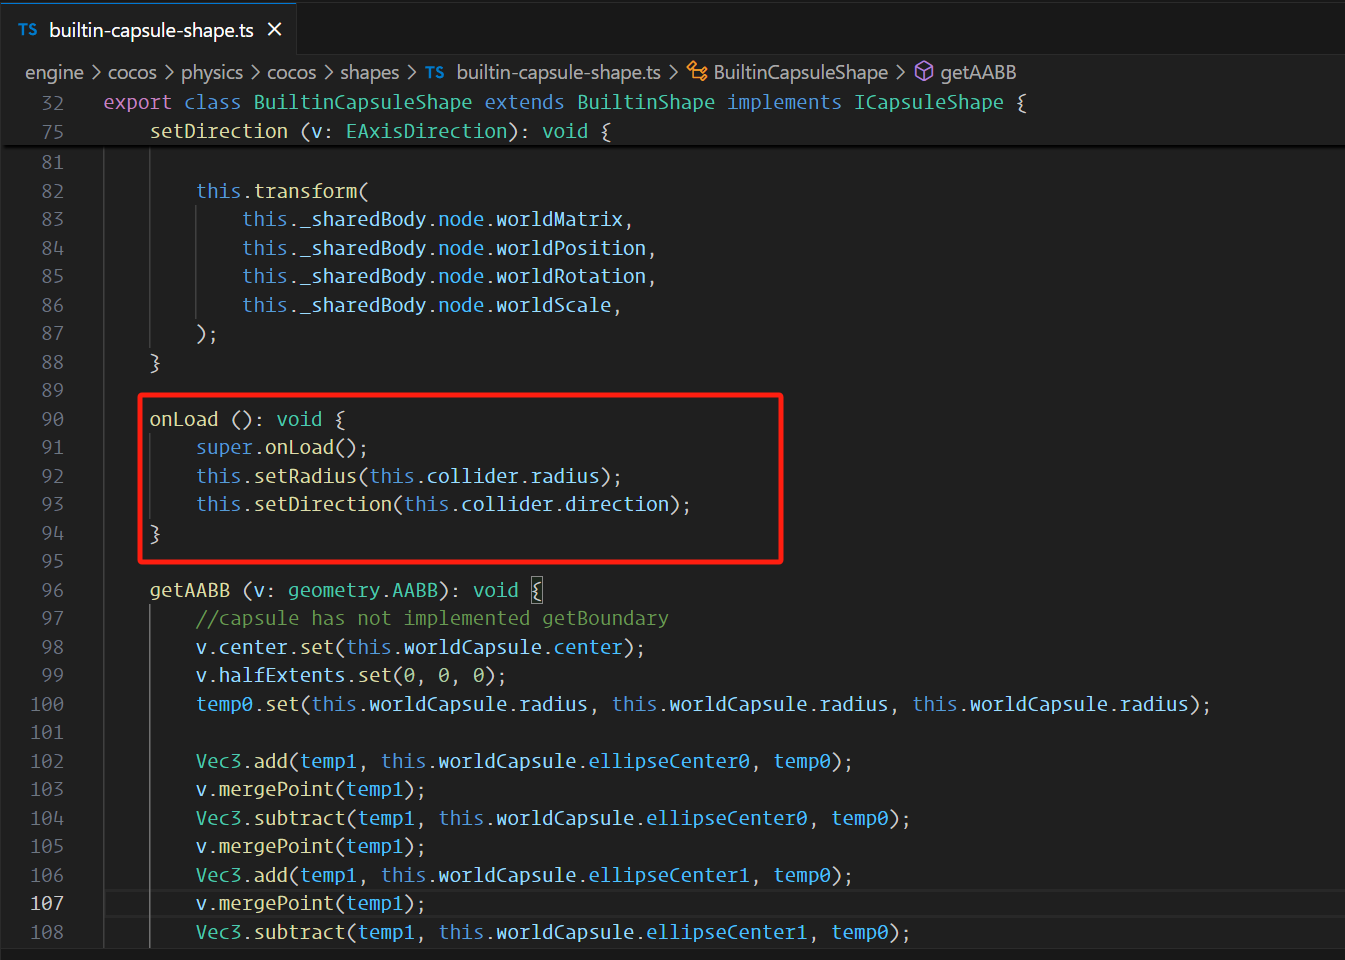Select line number 107 in the gutter
Viewport: 1345px width, 960px height.
pos(47,903)
